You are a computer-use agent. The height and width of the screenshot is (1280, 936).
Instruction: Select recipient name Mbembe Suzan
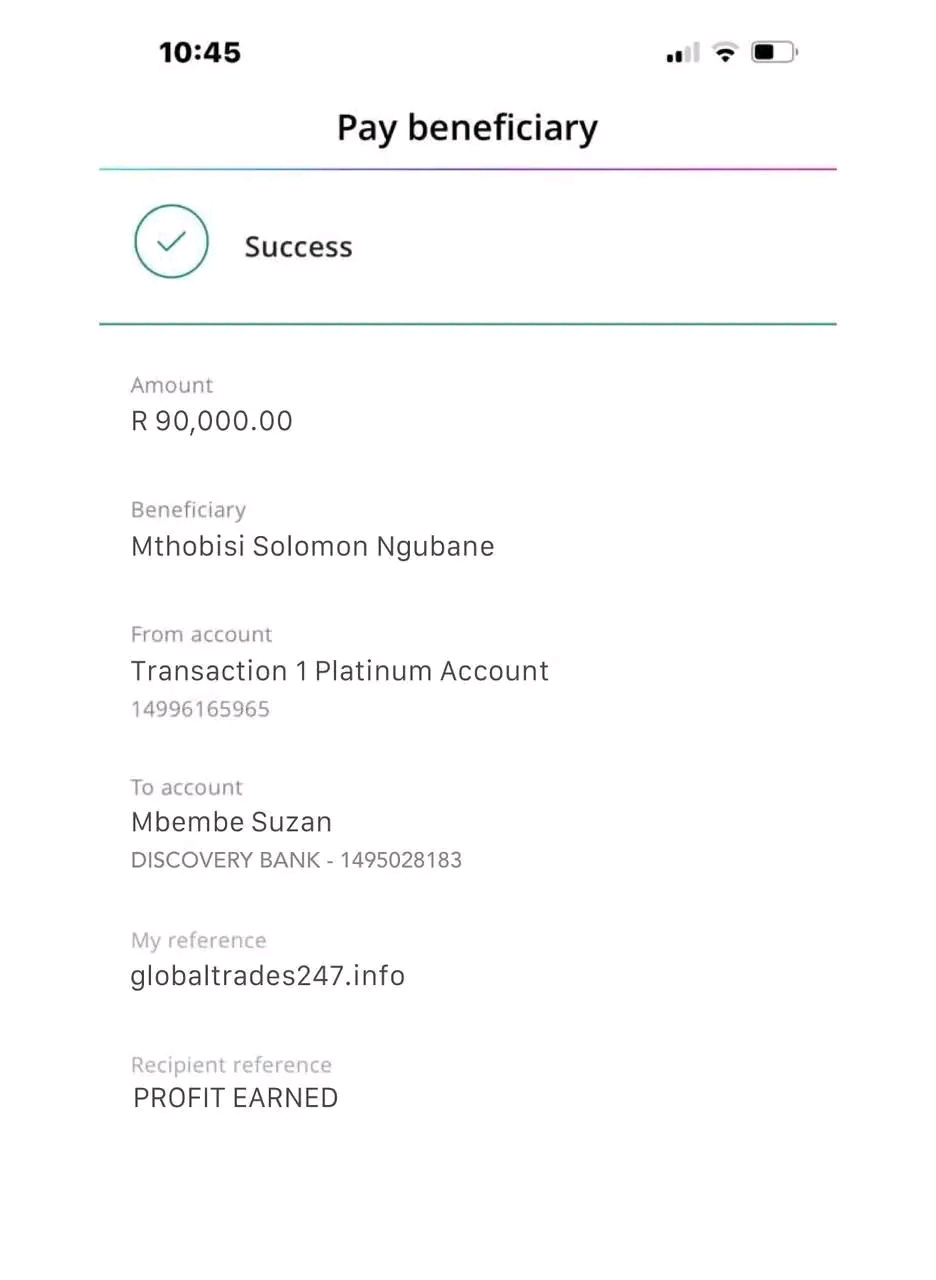(x=231, y=822)
